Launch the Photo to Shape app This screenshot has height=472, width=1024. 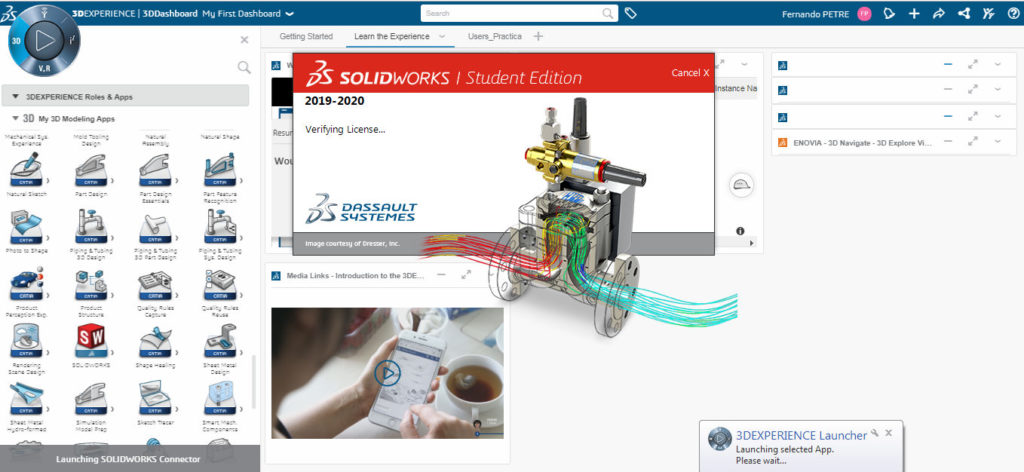point(26,227)
